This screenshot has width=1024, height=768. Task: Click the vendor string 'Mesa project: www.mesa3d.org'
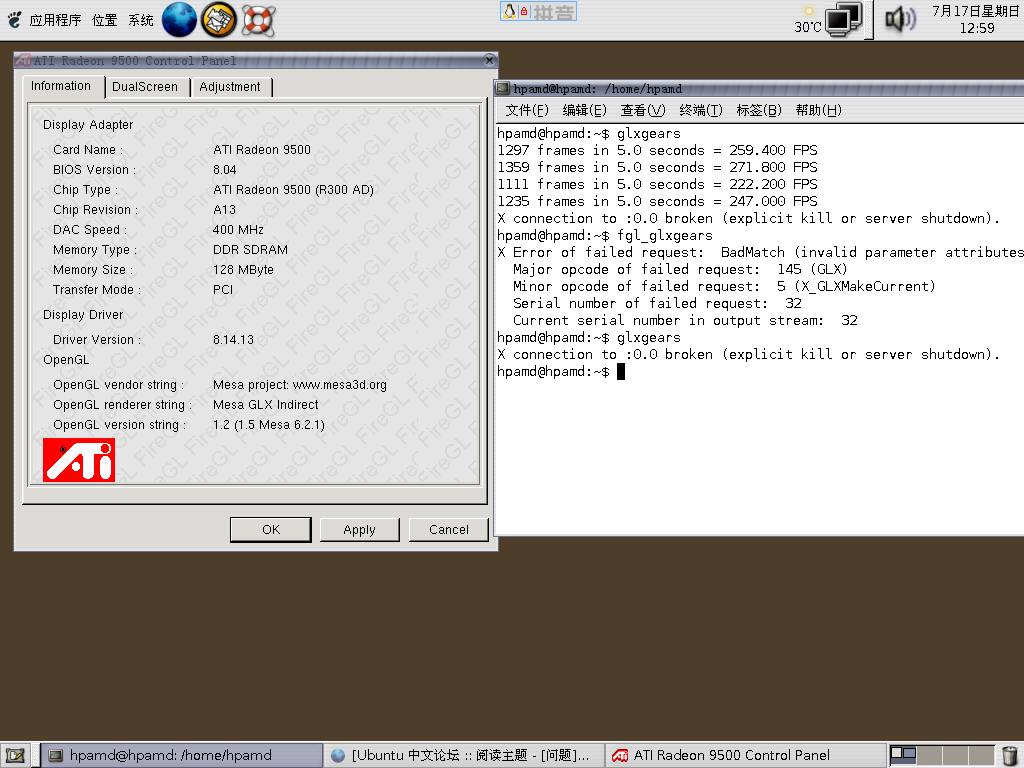[300, 385]
